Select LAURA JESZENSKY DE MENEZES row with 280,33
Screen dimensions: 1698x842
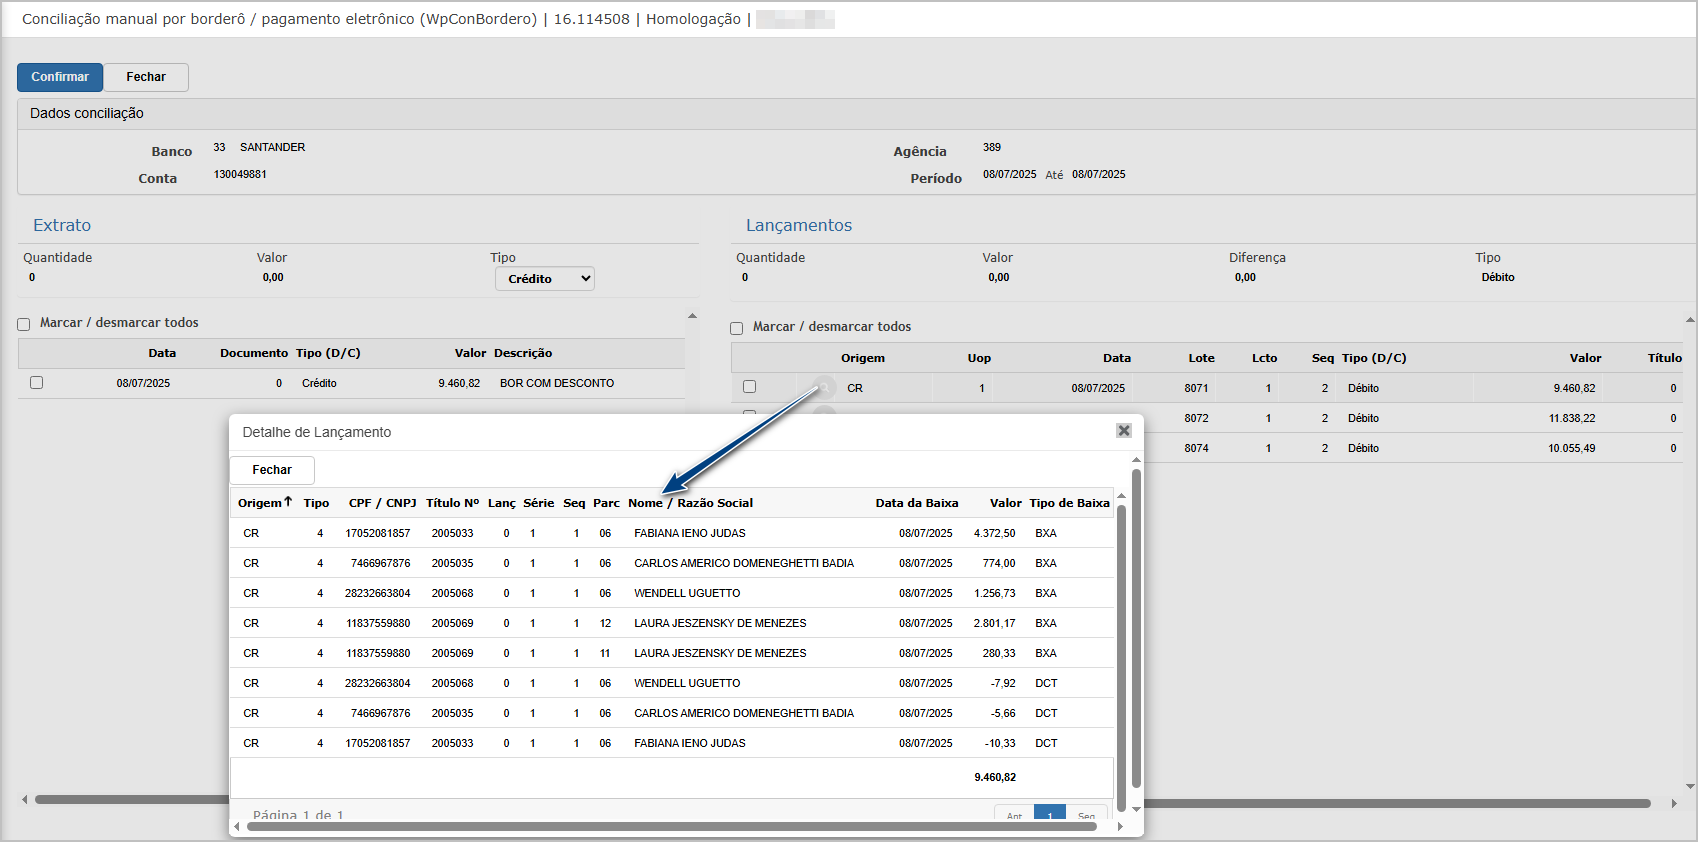(672, 653)
